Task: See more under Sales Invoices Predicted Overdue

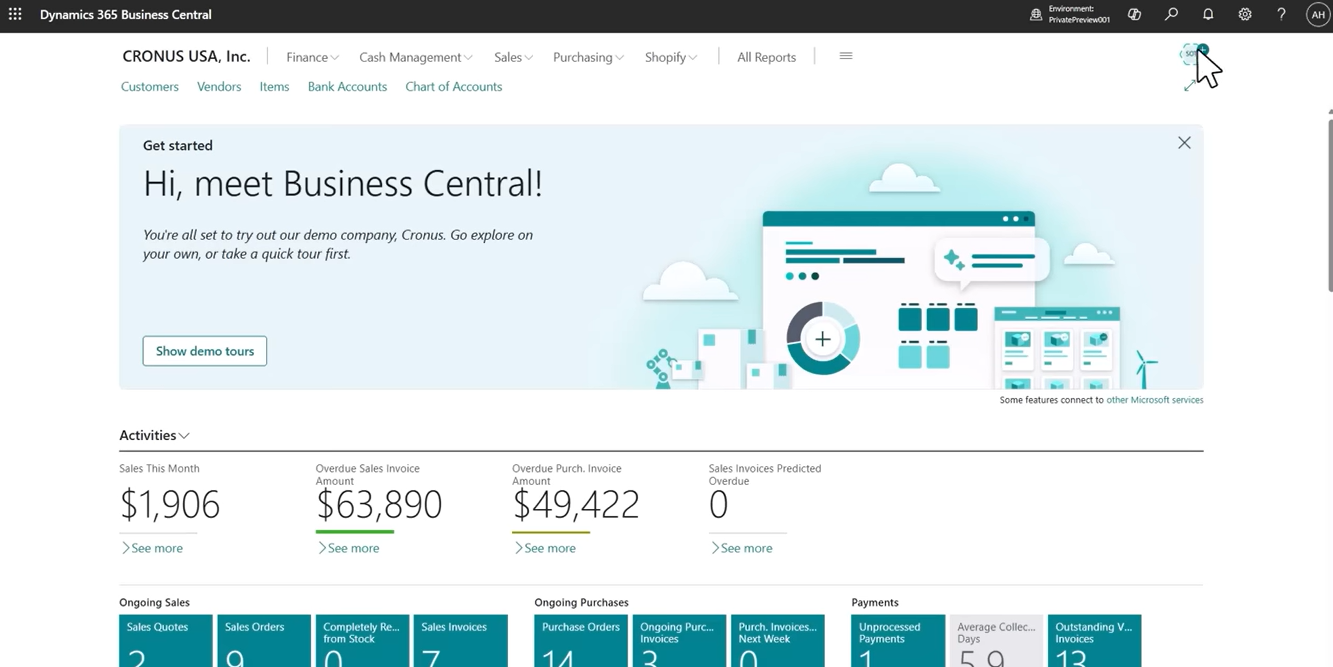Action: tap(741, 548)
